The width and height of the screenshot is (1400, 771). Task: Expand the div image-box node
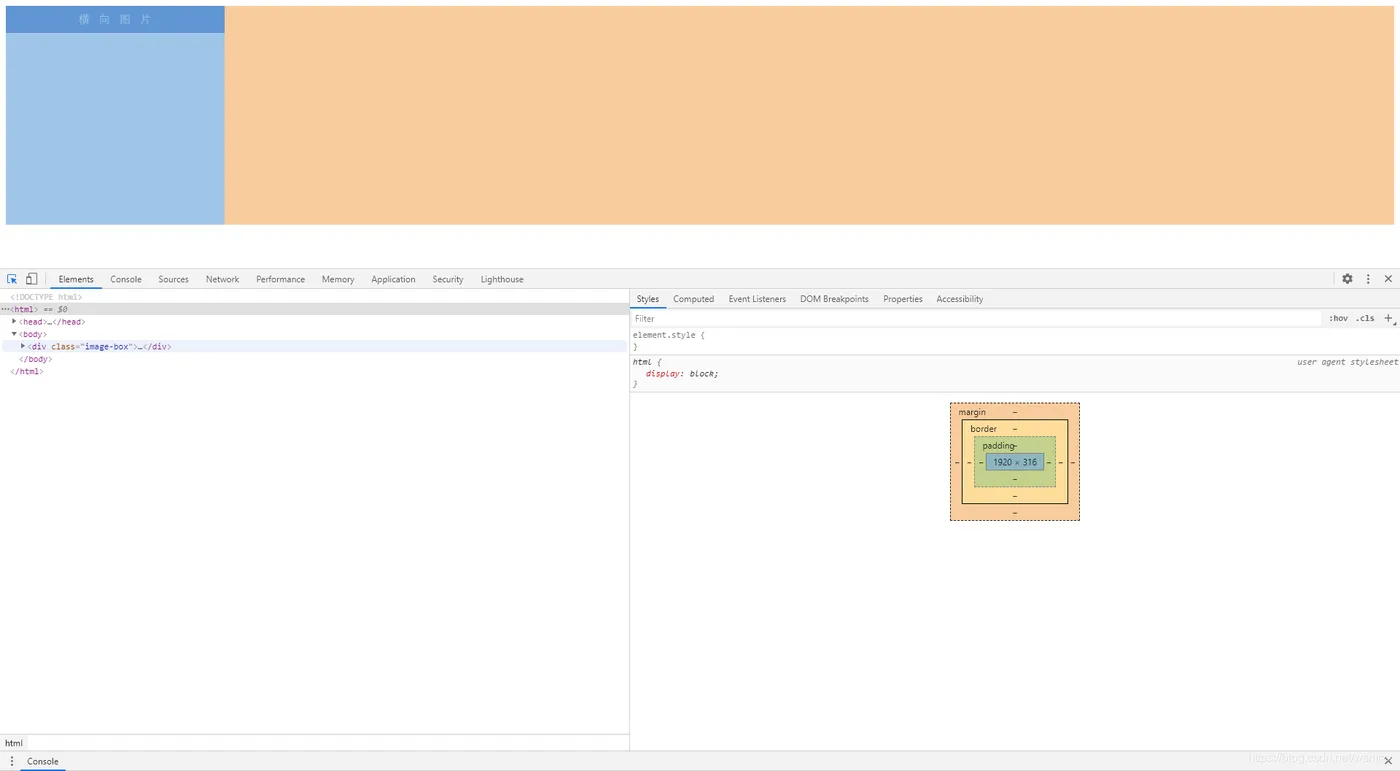23,346
